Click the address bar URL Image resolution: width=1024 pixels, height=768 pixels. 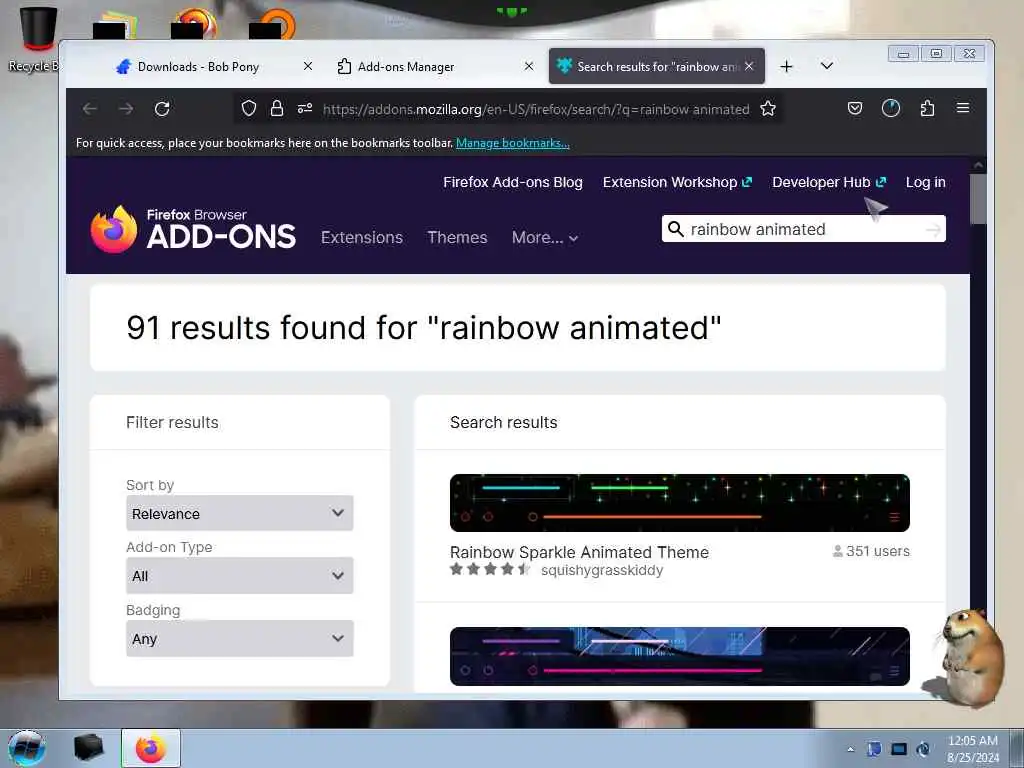[536, 109]
